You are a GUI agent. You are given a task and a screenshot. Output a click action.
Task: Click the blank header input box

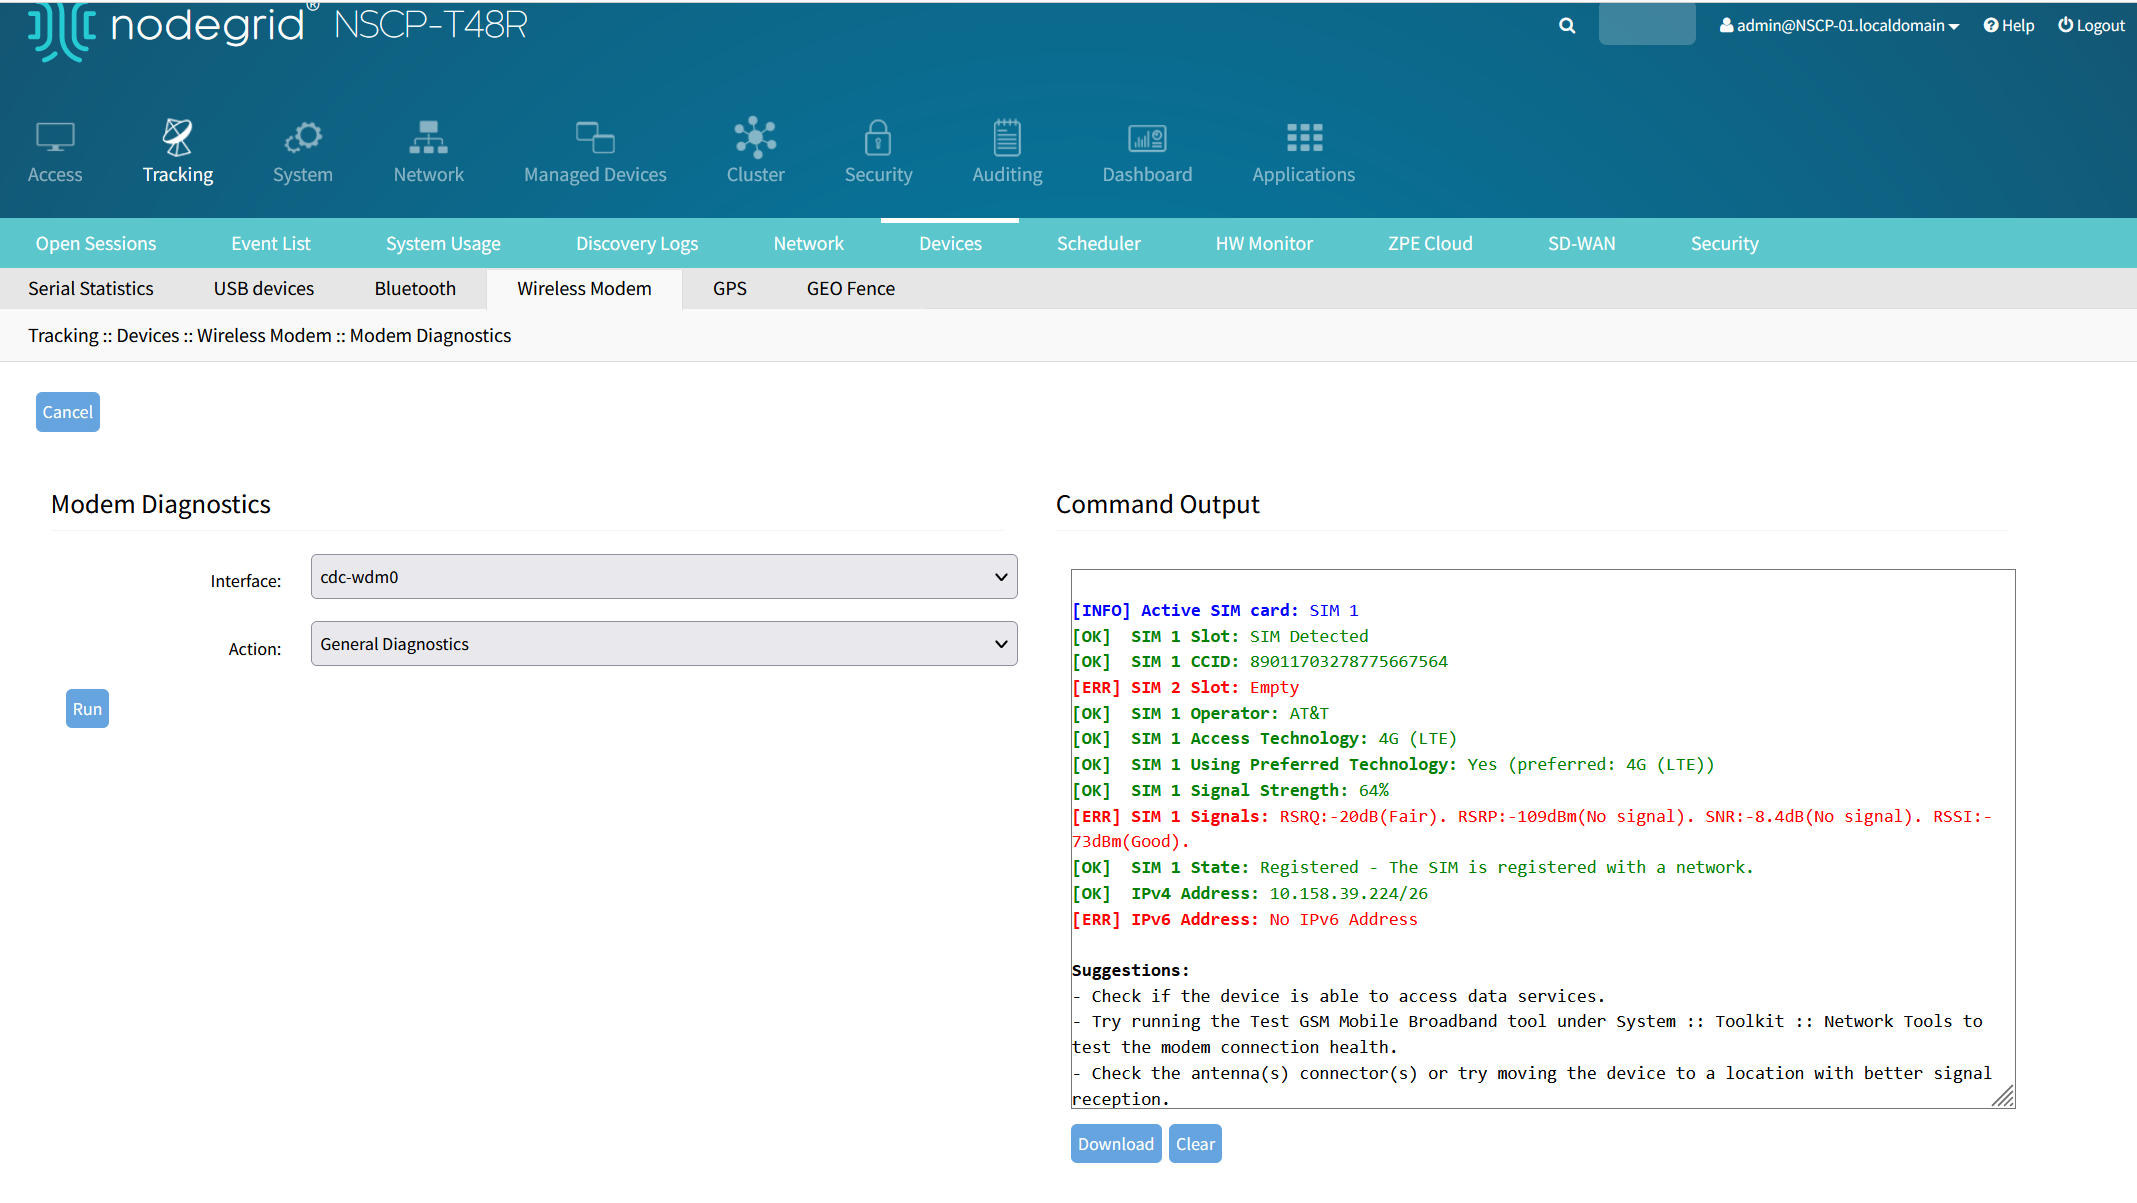(1647, 24)
